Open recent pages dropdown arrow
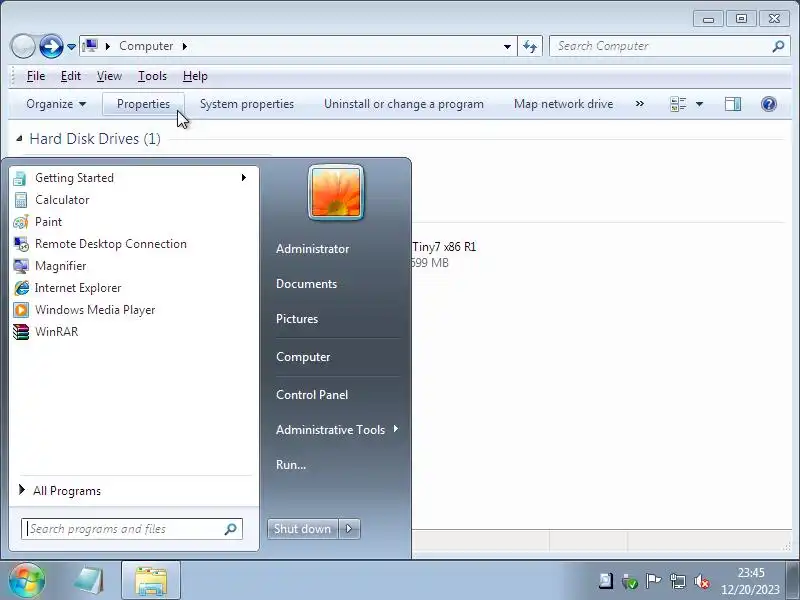The height and width of the screenshot is (600, 800). (x=71, y=47)
